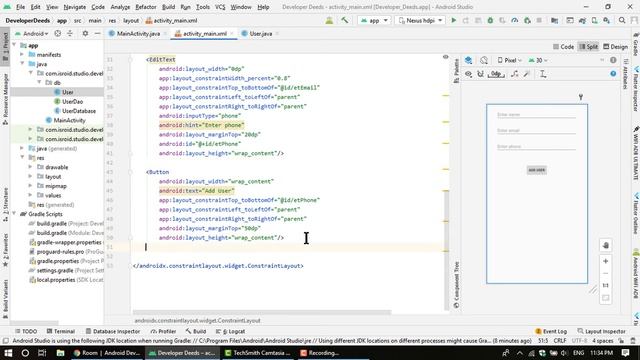Toggle the Project tool window stripe button
This screenshot has height=360, width=640.
pyautogui.click(x=5, y=47)
